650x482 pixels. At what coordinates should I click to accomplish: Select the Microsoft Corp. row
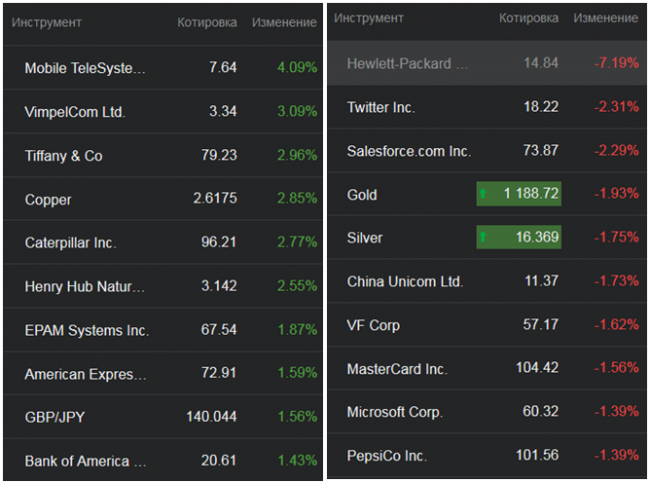(395, 412)
